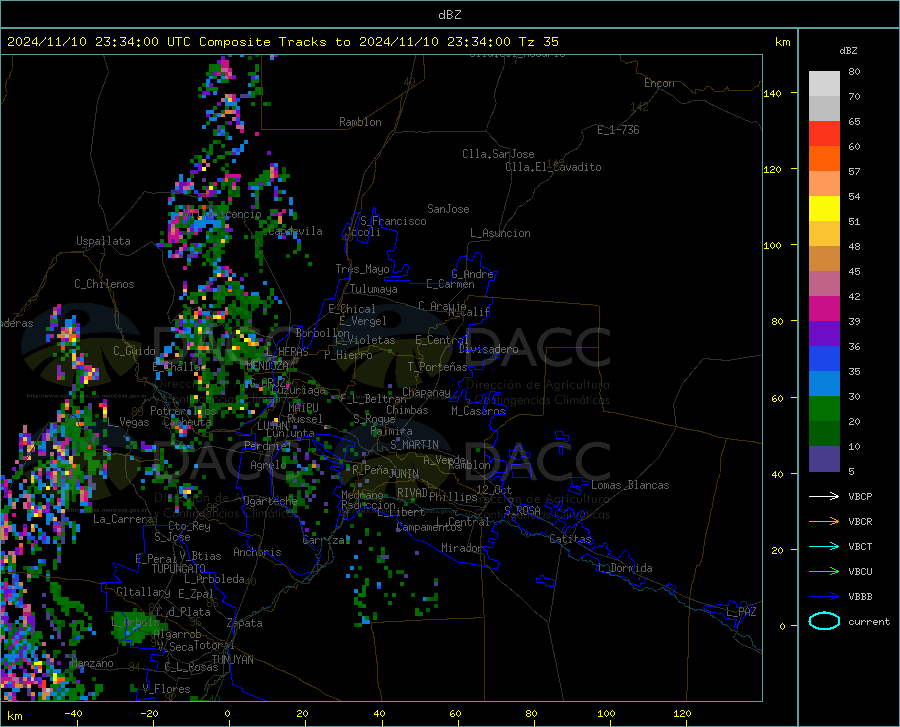Select the green 20 dBZ color swatch
900x727 pixels.
pos(824,409)
